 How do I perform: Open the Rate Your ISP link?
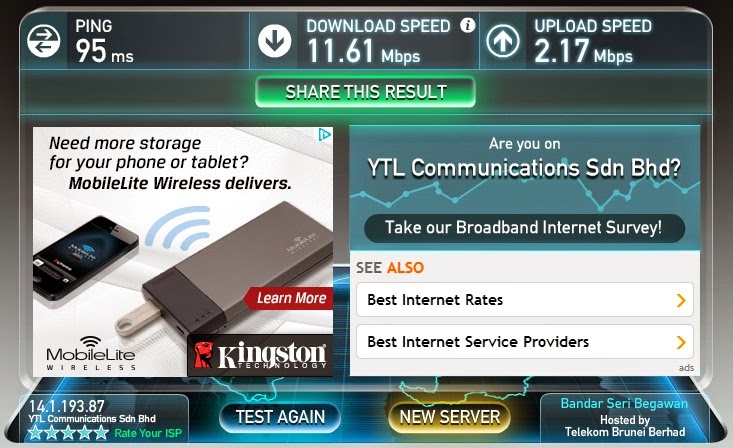pyautogui.click(x=148, y=433)
